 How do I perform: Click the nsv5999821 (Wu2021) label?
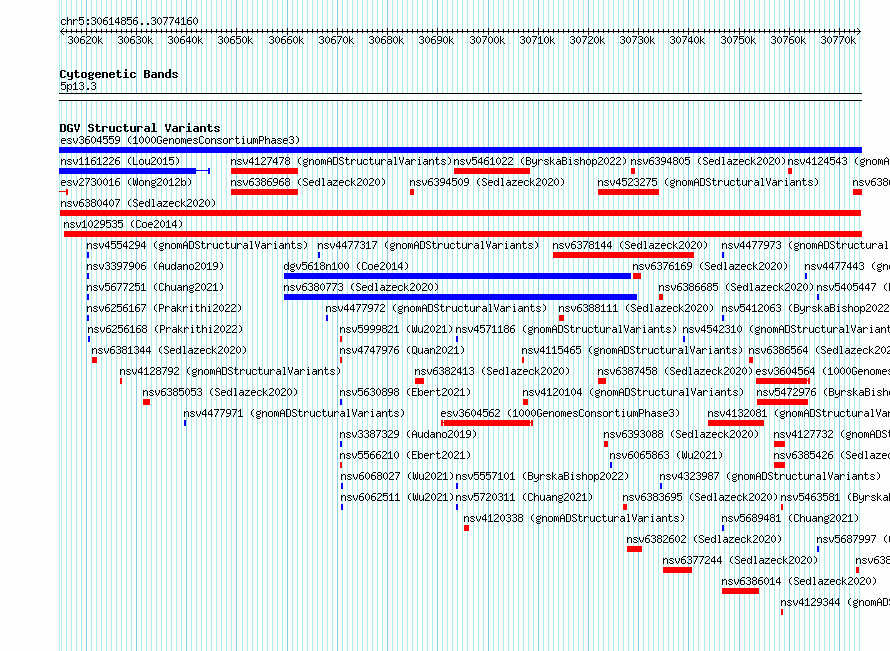coord(396,329)
